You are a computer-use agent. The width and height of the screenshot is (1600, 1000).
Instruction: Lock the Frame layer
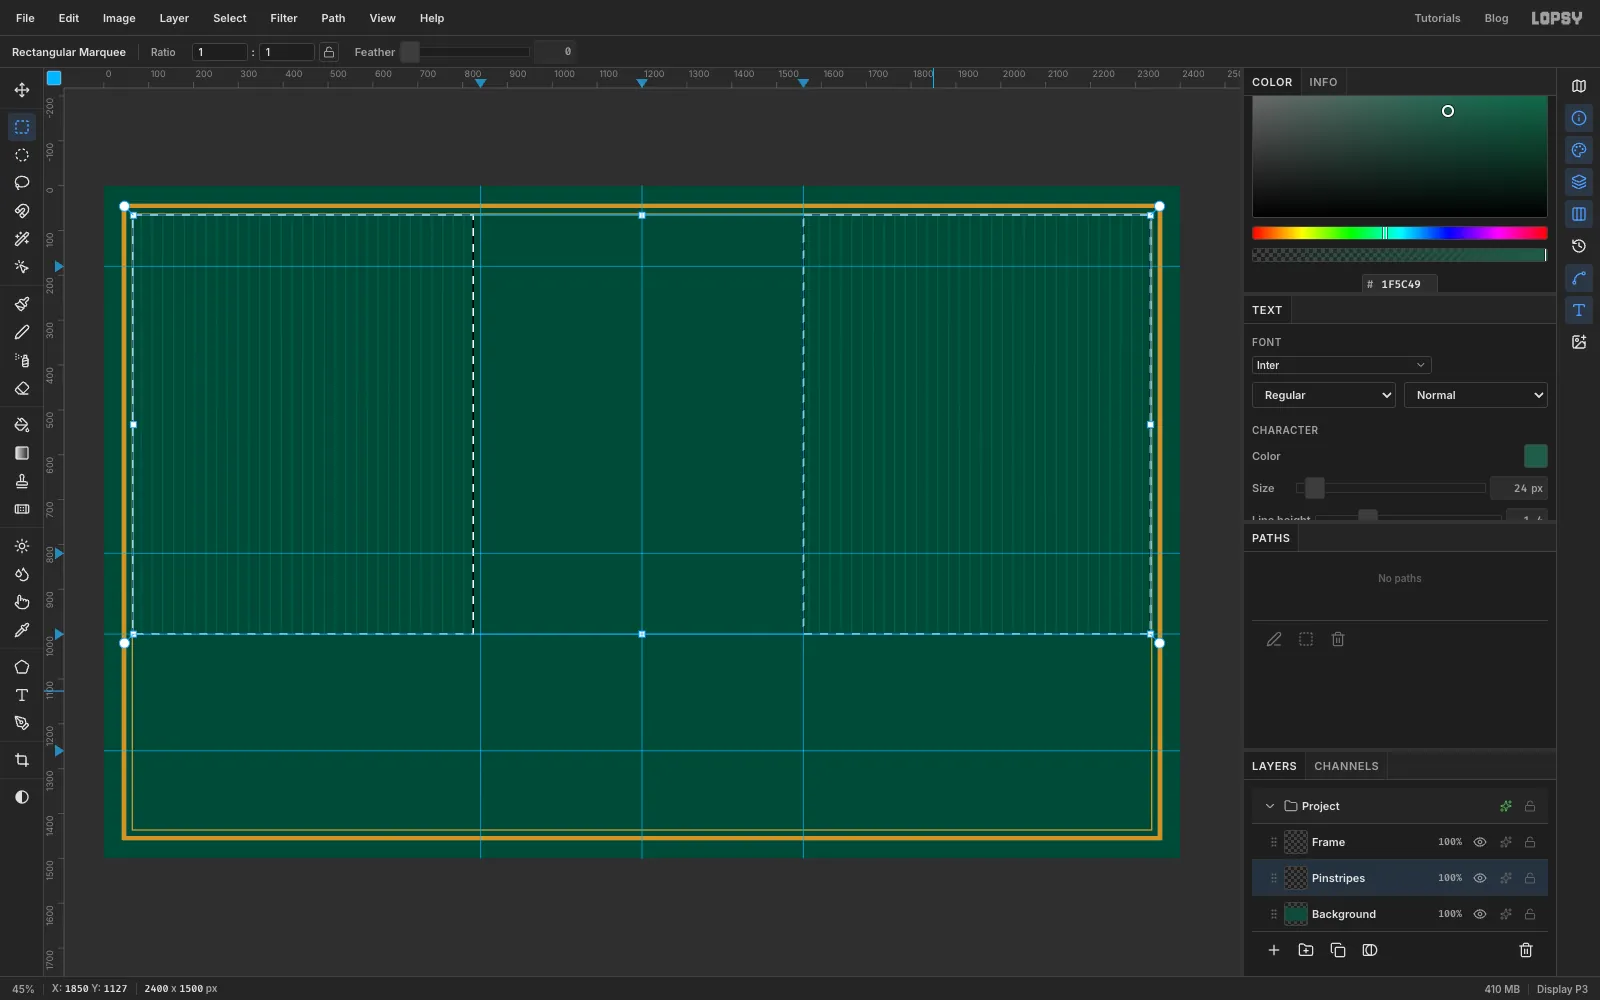pyautogui.click(x=1530, y=842)
